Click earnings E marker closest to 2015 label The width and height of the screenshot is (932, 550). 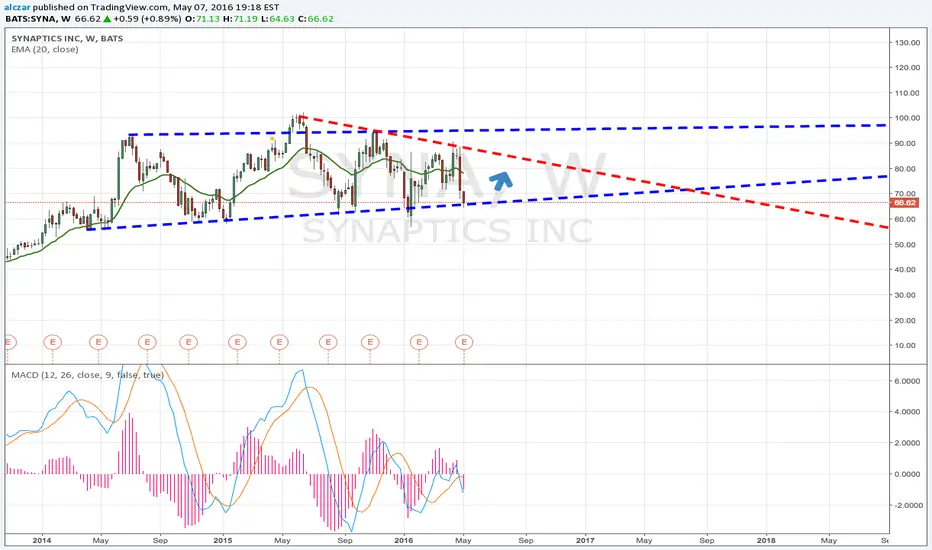pos(237,342)
